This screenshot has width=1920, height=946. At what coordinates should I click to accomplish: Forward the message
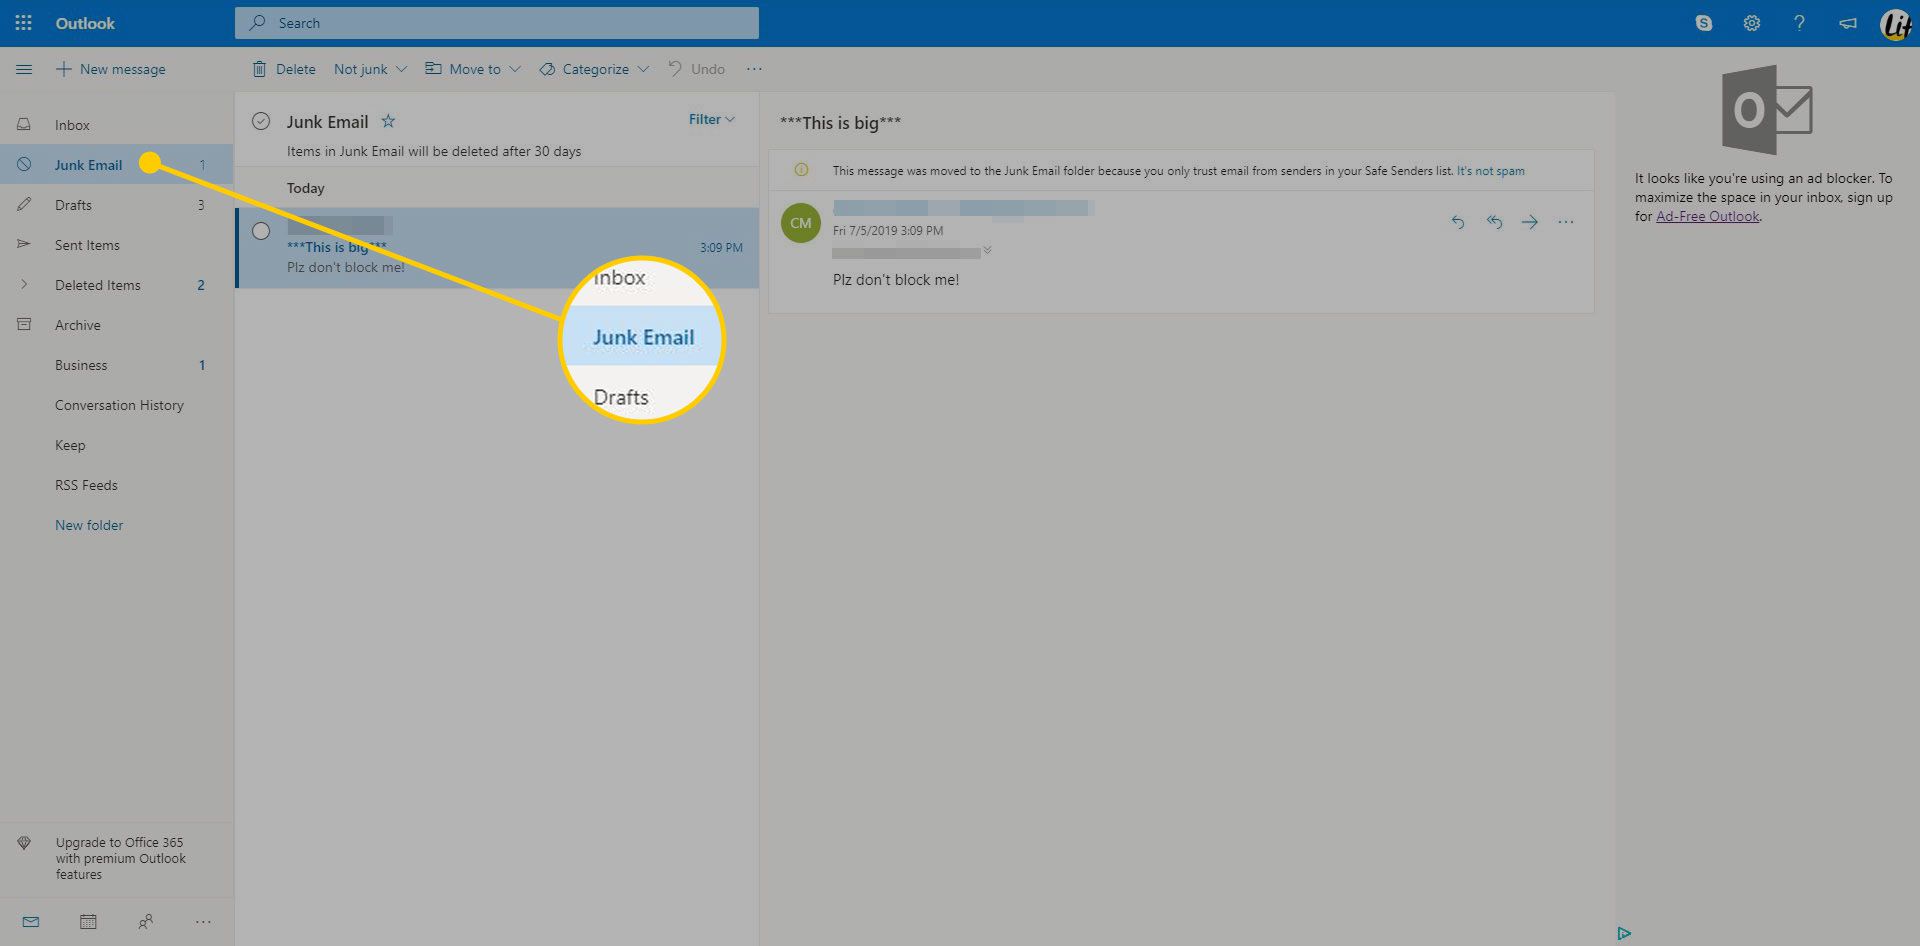coord(1530,222)
